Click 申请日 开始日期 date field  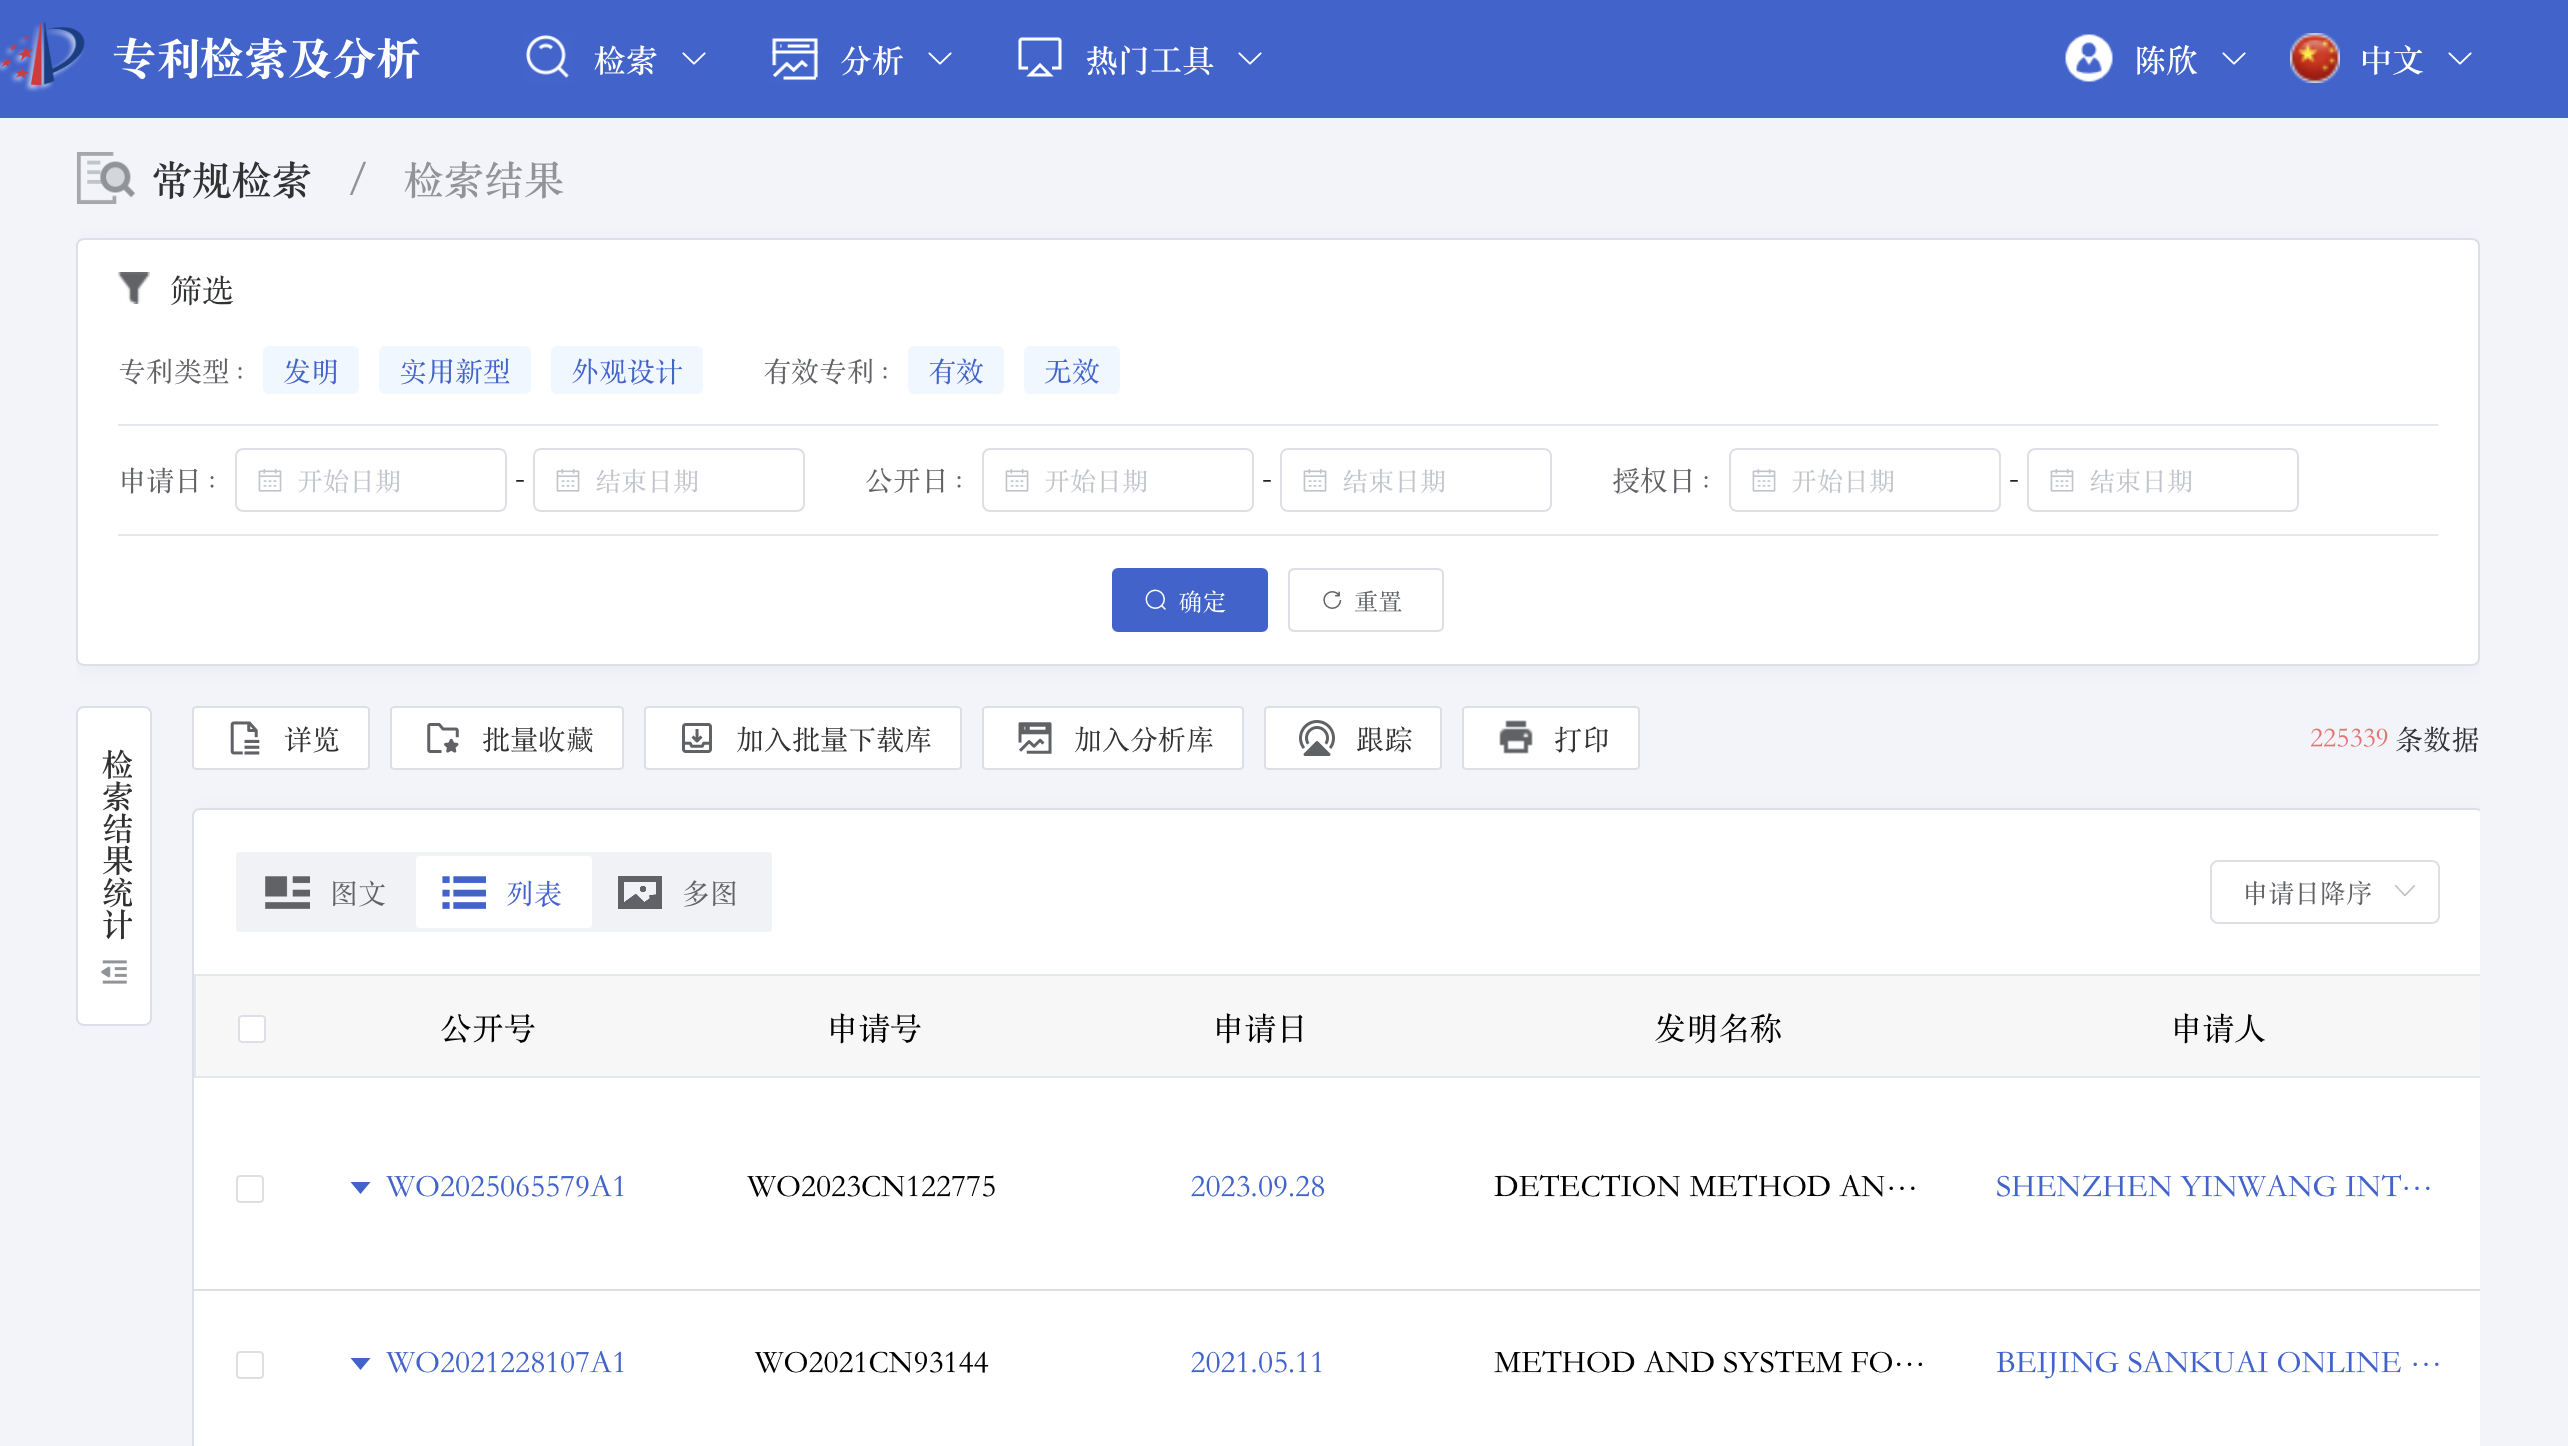(x=371, y=480)
